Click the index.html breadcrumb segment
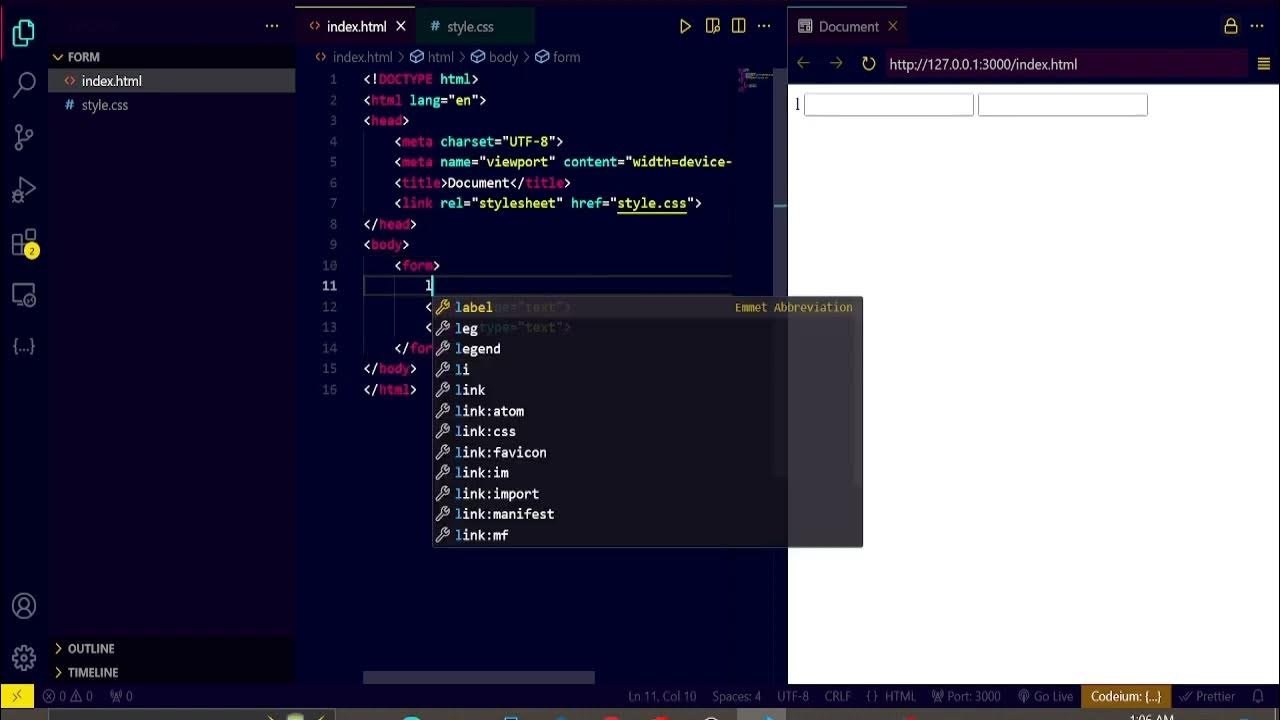Image resolution: width=1280 pixels, height=720 pixels. [354, 57]
